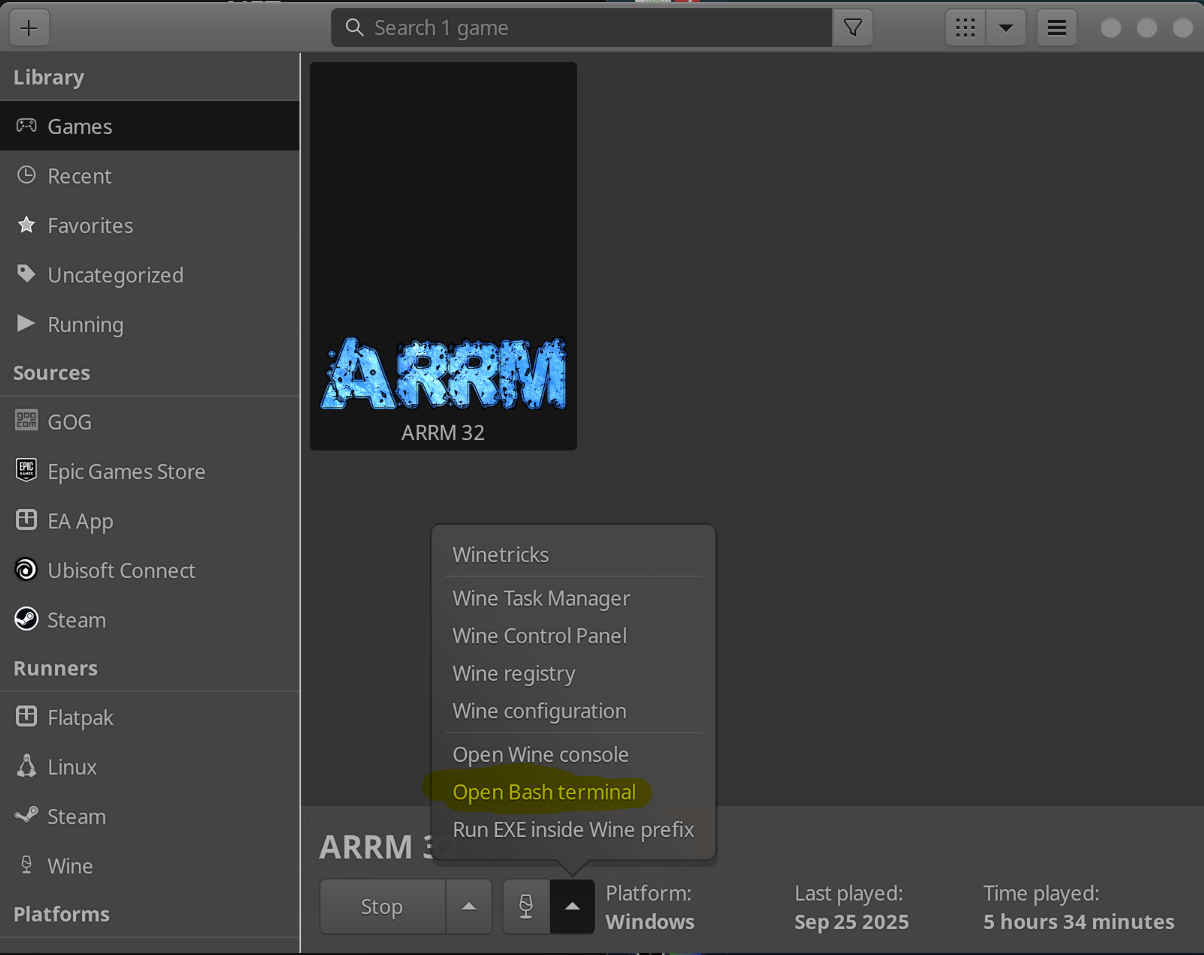The image size is (1204, 955).
Task: Select the Steam source entry
Action: pos(76,620)
